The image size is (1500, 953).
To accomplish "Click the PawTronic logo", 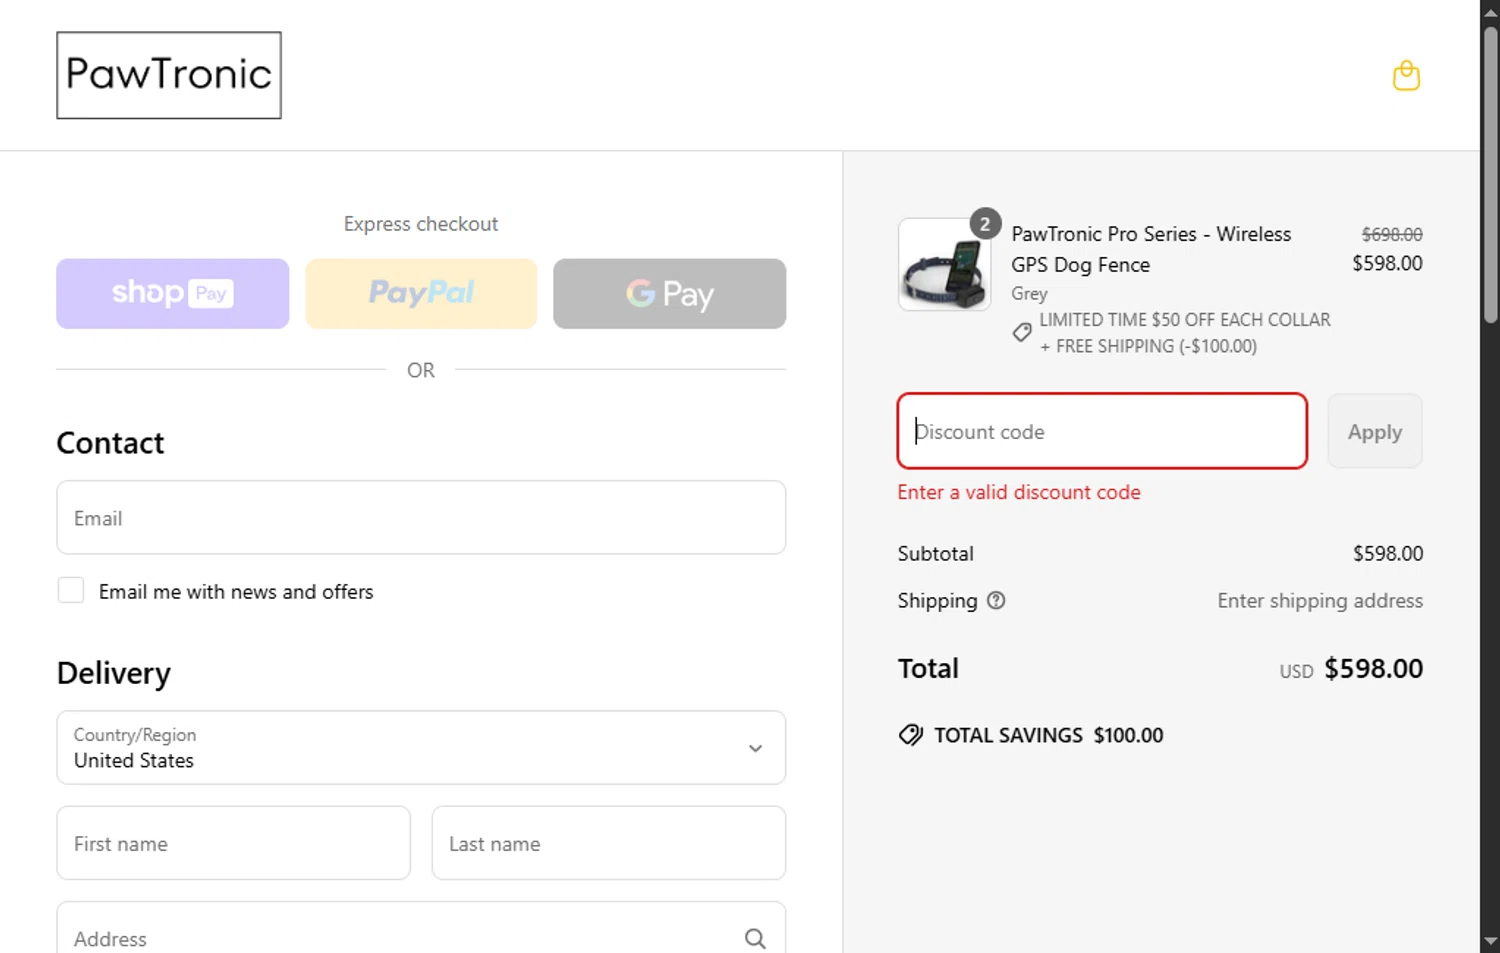I will click(169, 75).
